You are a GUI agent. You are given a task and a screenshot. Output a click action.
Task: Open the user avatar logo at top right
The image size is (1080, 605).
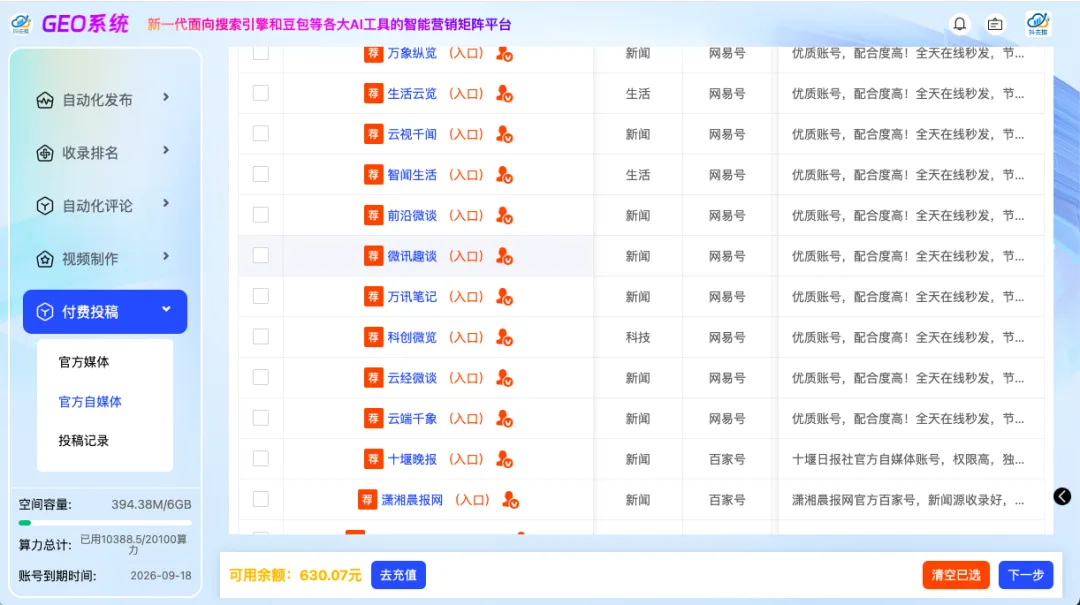click(1038, 24)
